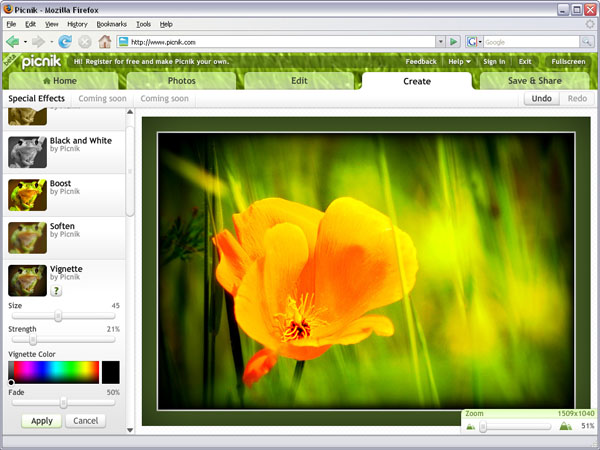Switch to the Picnik Edit tab
The height and width of the screenshot is (450, 600).
click(299, 81)
